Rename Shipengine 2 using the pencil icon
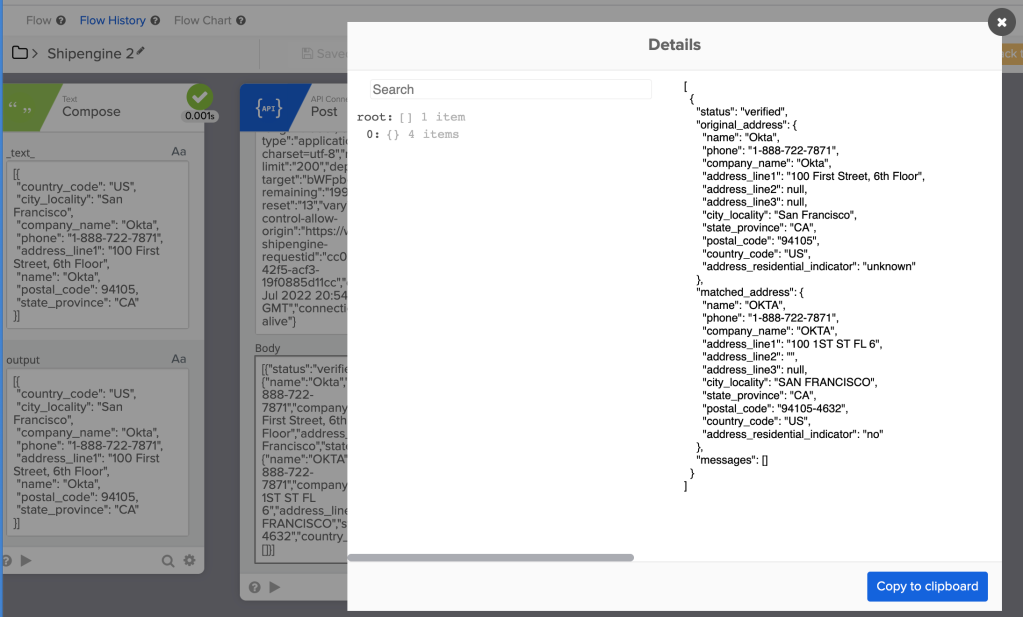The image size is (1023, 617). pyautogui.click(x=141, y=51)
